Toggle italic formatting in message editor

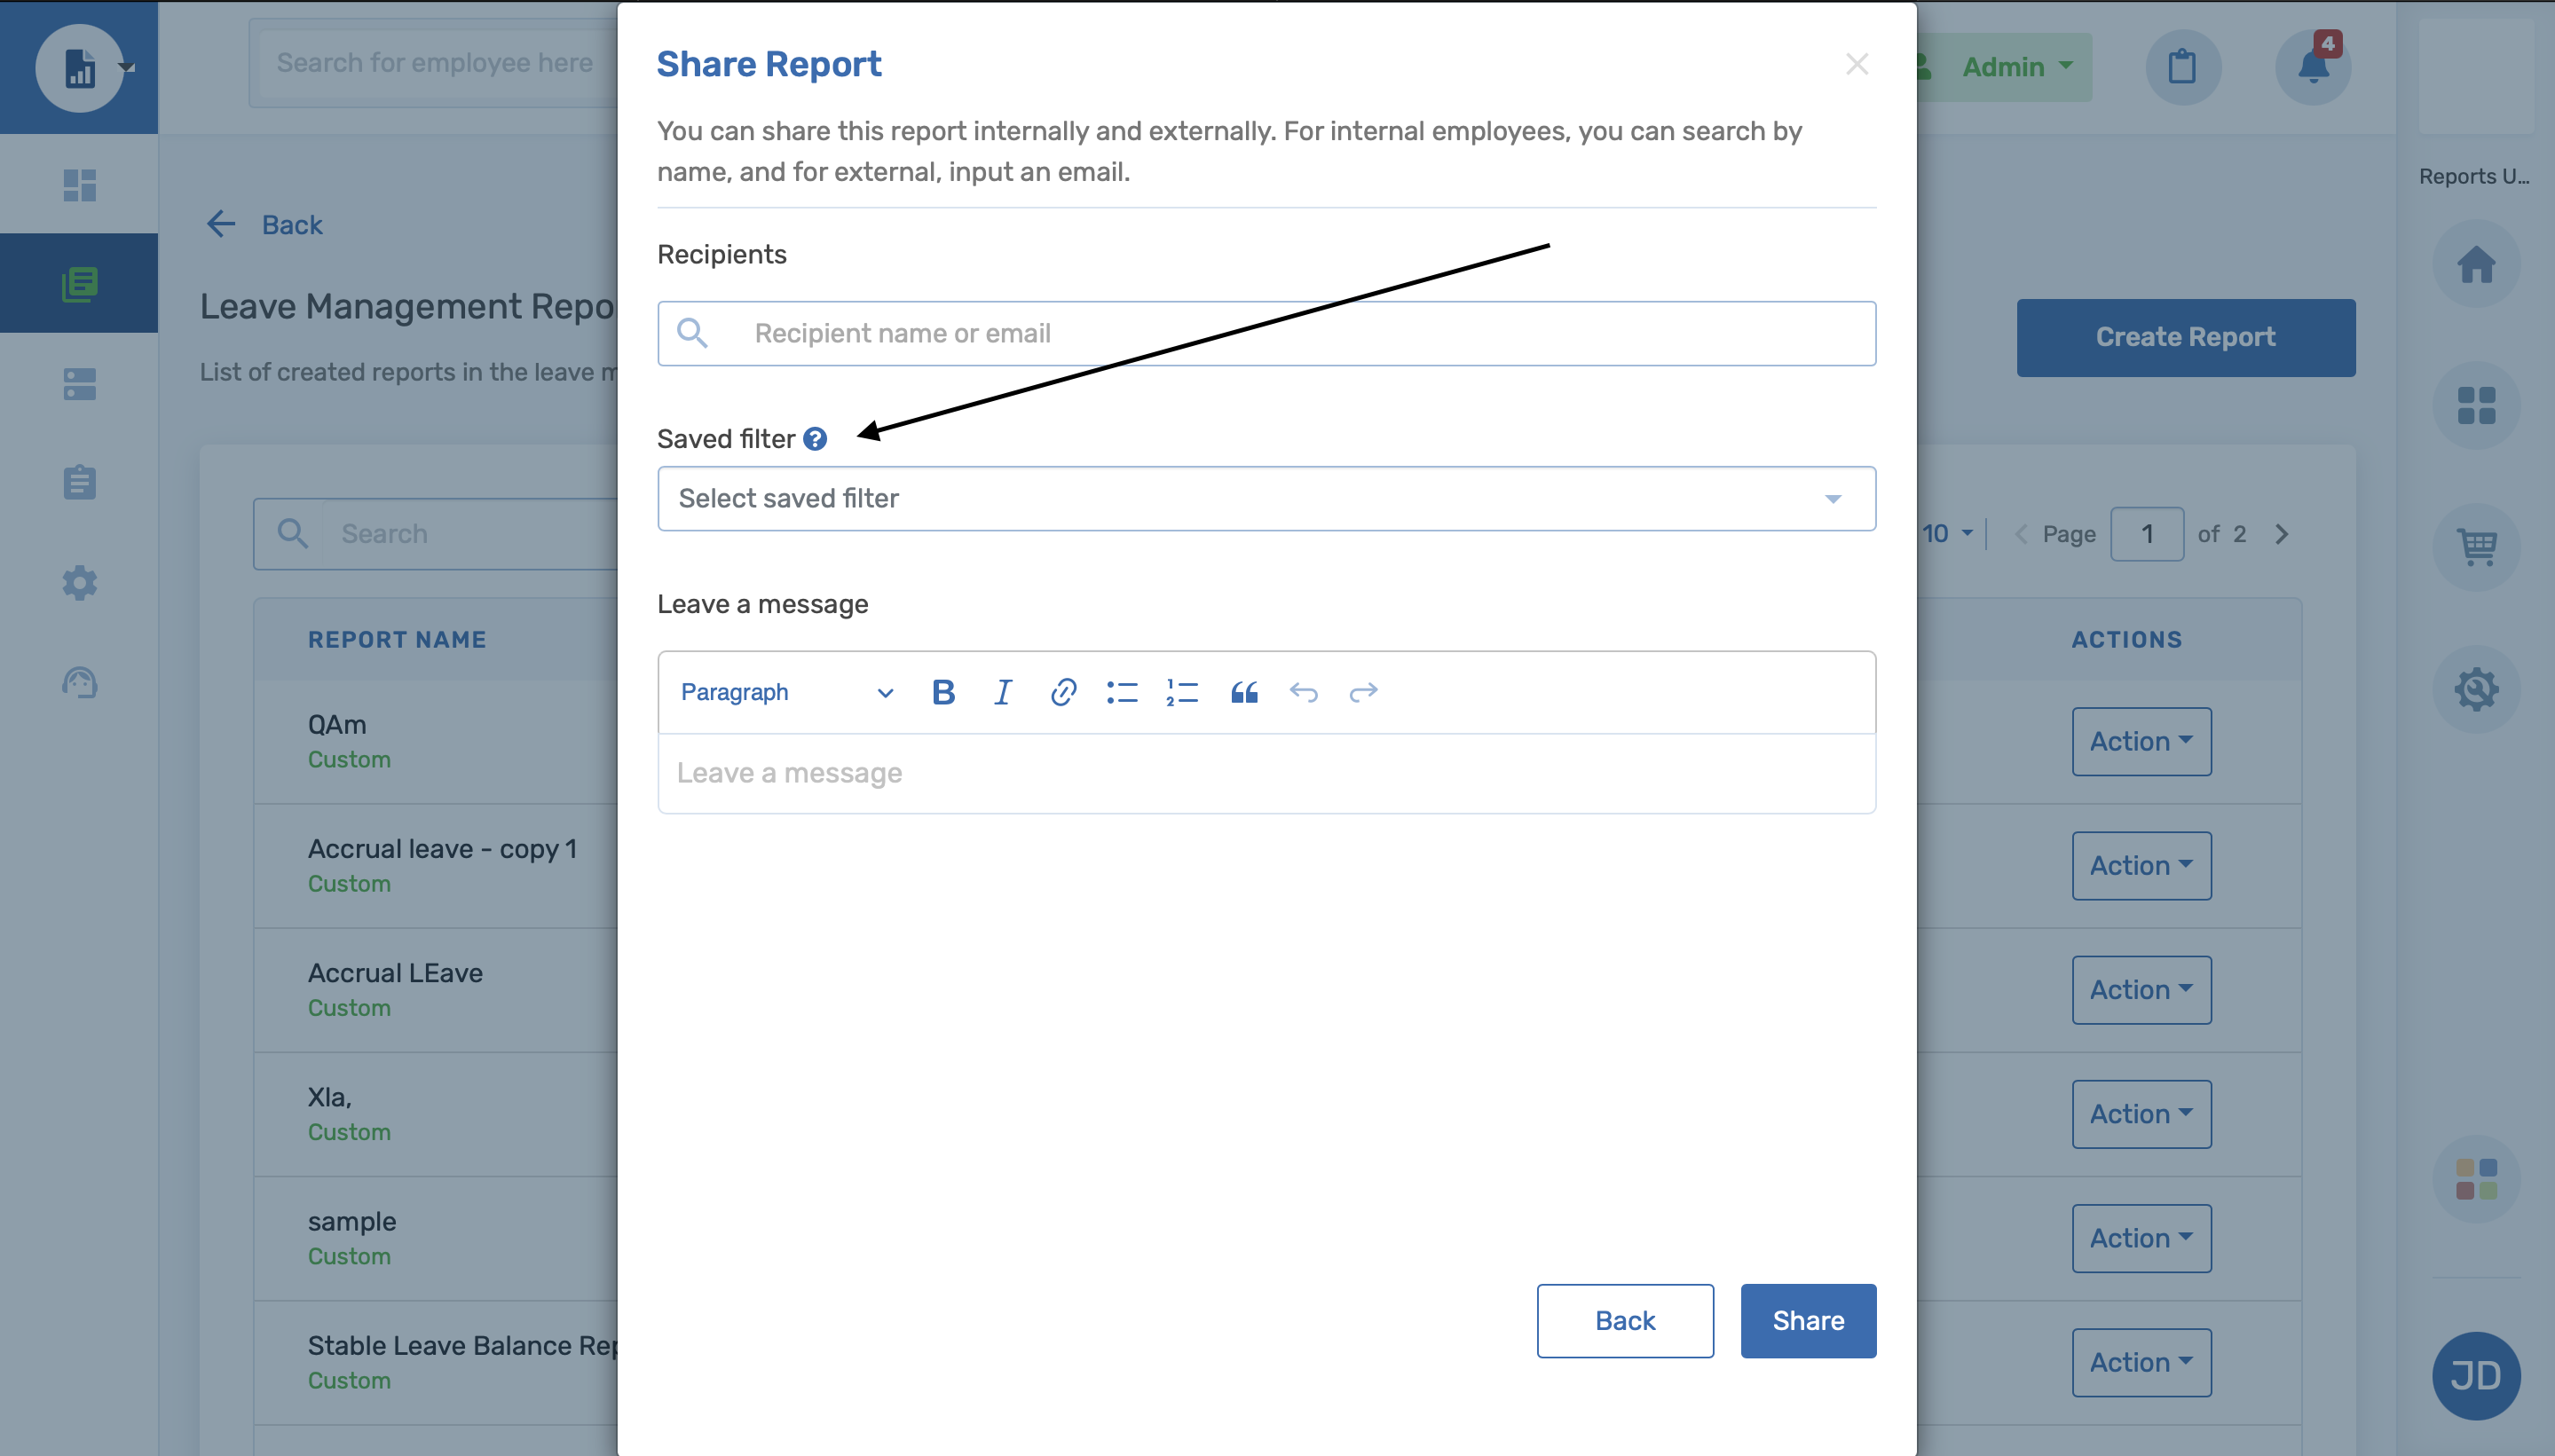pos(1003,692)
